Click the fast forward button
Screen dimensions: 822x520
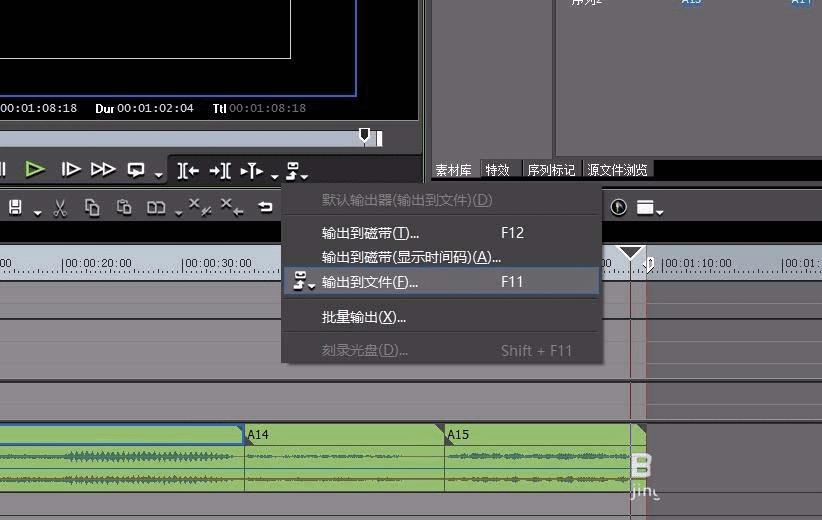[x=103, y=169]
